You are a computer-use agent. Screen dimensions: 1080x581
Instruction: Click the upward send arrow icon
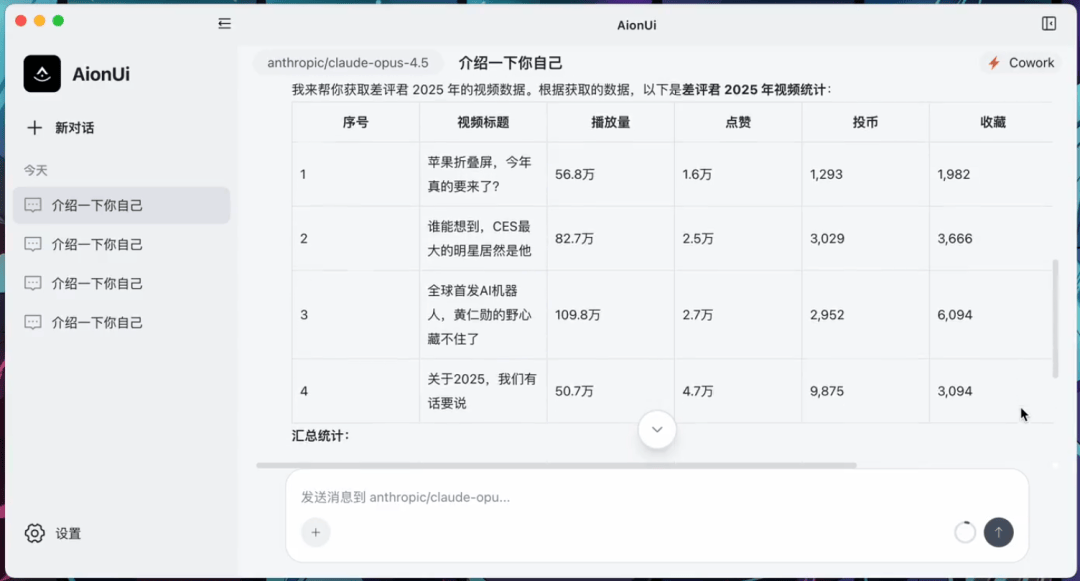click(x=998, y=532)
